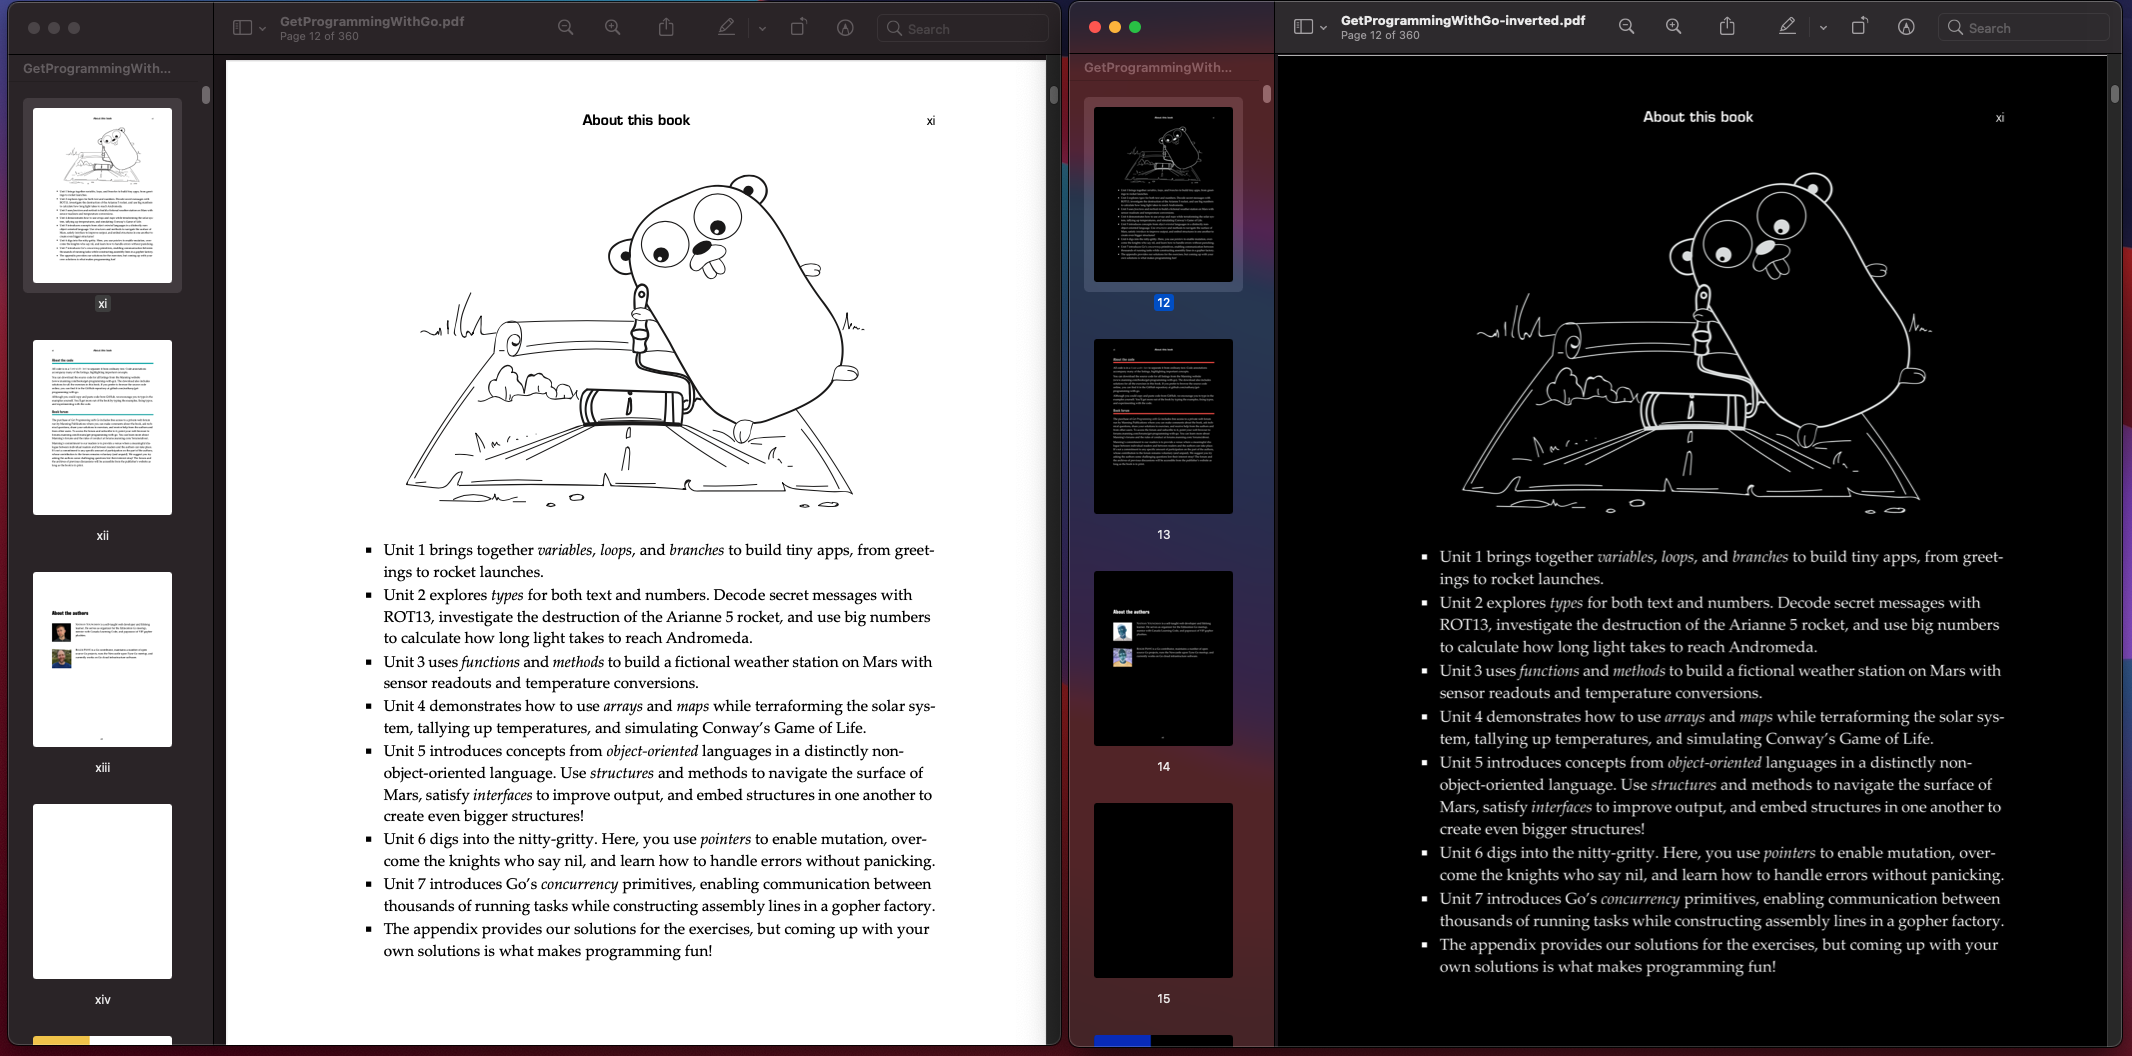Click GetProgrammingWithGo-inverted.pdf window title

pos(1463,20)
